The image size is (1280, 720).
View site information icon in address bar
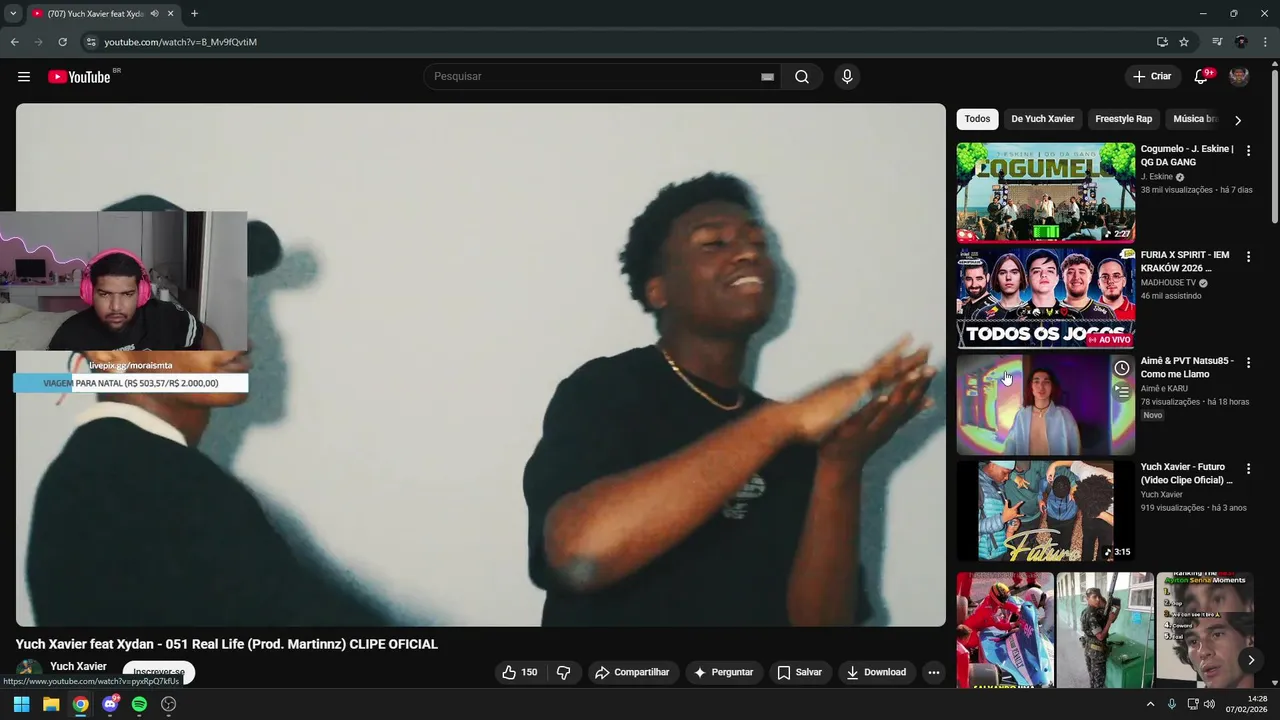(x=90, y=42)
